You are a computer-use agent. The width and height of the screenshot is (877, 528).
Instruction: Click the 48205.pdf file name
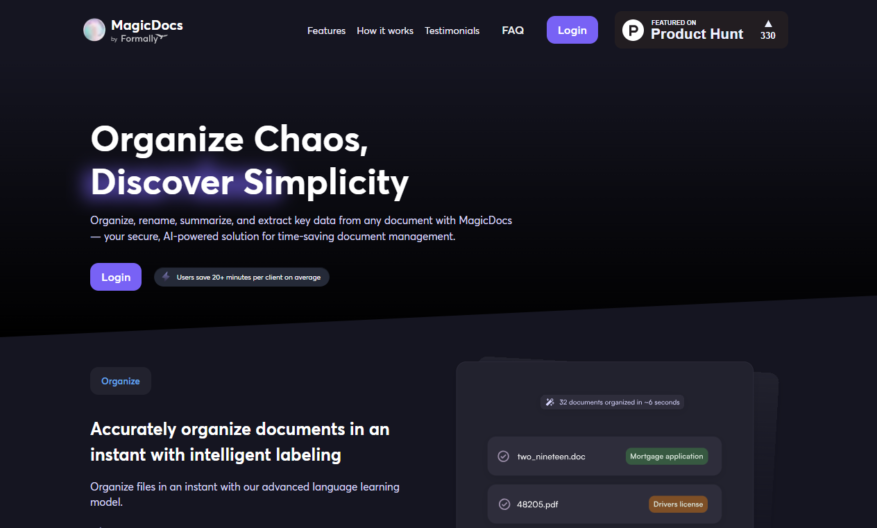click(x=537, y=504)
